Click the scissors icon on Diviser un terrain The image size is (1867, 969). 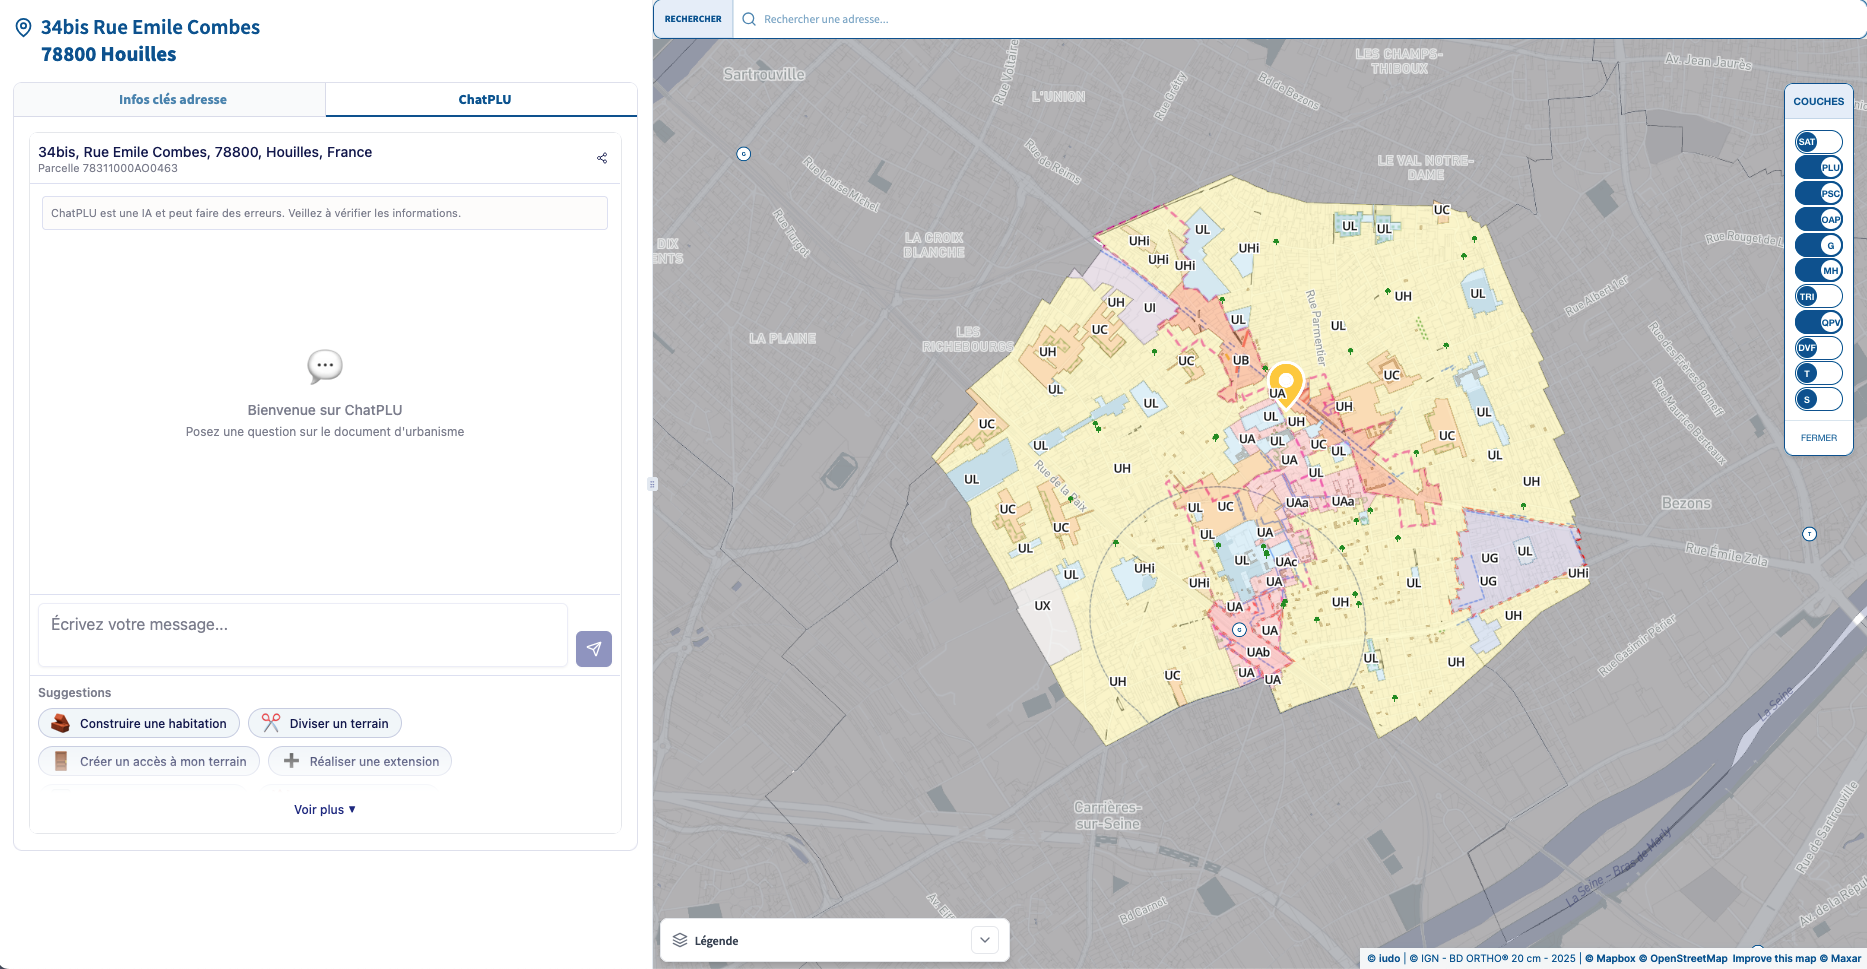(268, 722)
